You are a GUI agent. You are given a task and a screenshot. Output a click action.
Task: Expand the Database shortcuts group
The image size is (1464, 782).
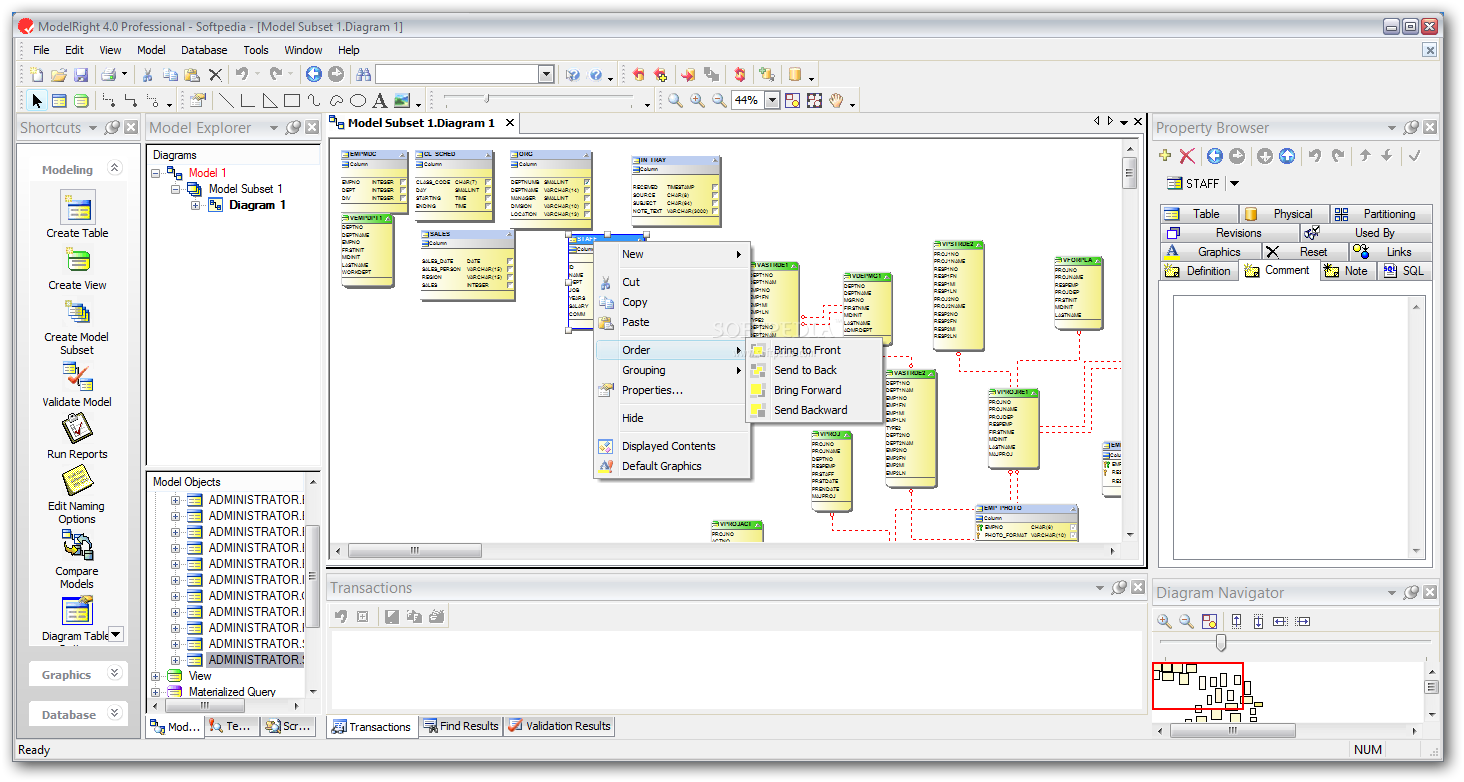(x=114, y=714)
